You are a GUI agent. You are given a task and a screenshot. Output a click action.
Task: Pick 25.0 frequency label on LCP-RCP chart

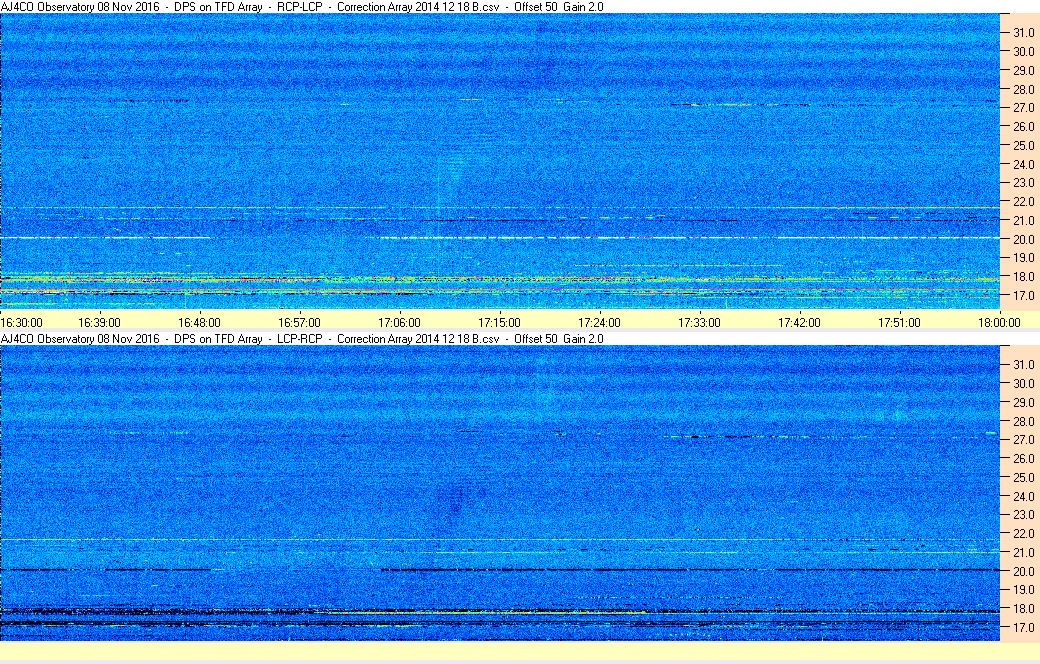click(1023, 478)
